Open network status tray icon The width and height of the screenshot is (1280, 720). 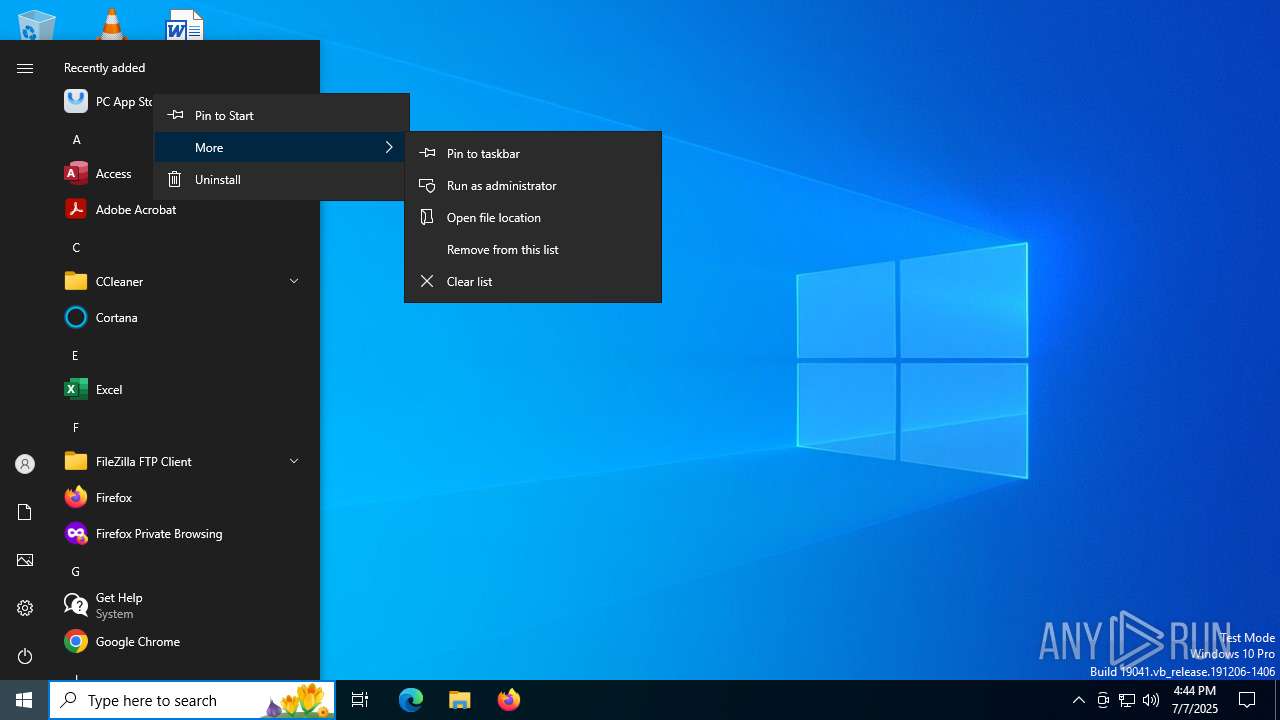(x=1127, y=700)
